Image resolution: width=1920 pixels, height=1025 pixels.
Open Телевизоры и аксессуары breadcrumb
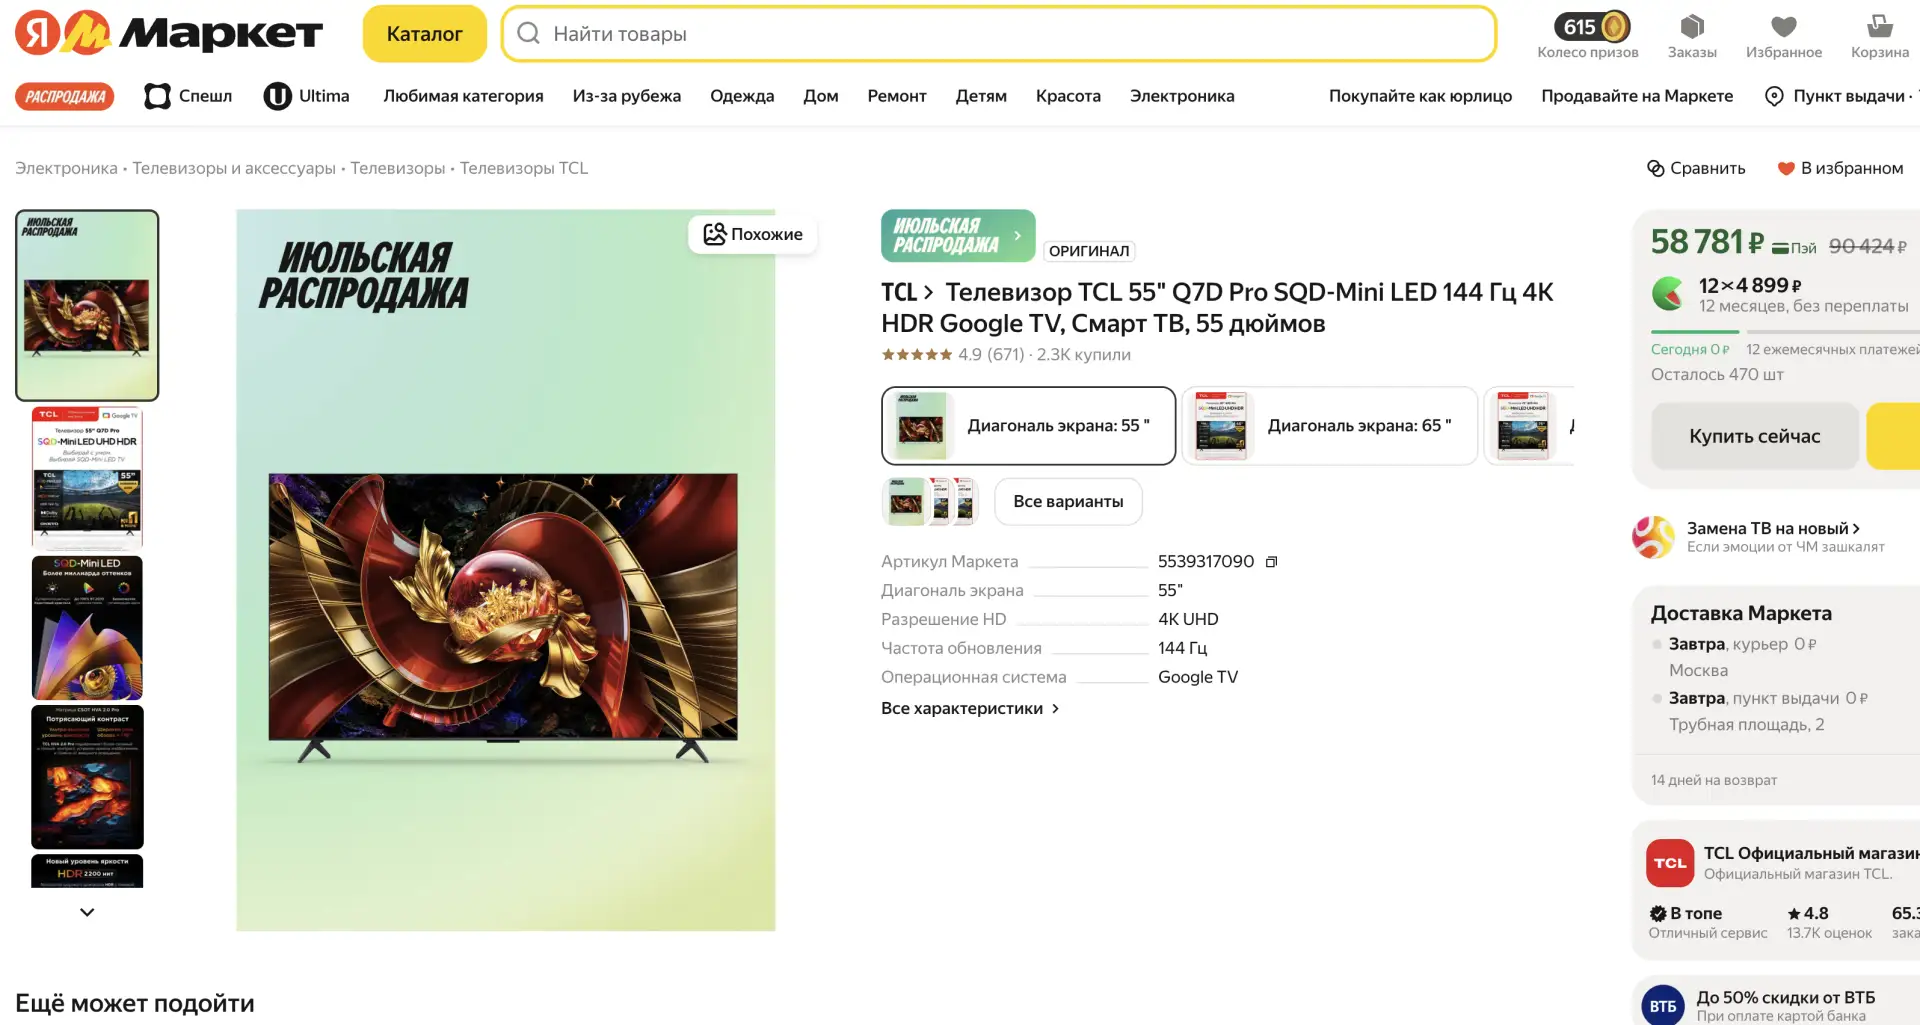[x=234, y=168]
